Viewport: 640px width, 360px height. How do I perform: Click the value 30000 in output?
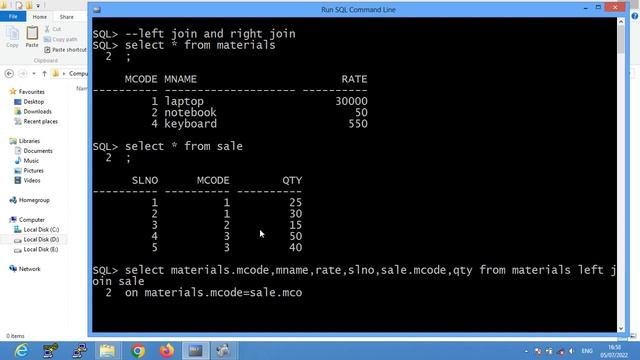(351, 101)
